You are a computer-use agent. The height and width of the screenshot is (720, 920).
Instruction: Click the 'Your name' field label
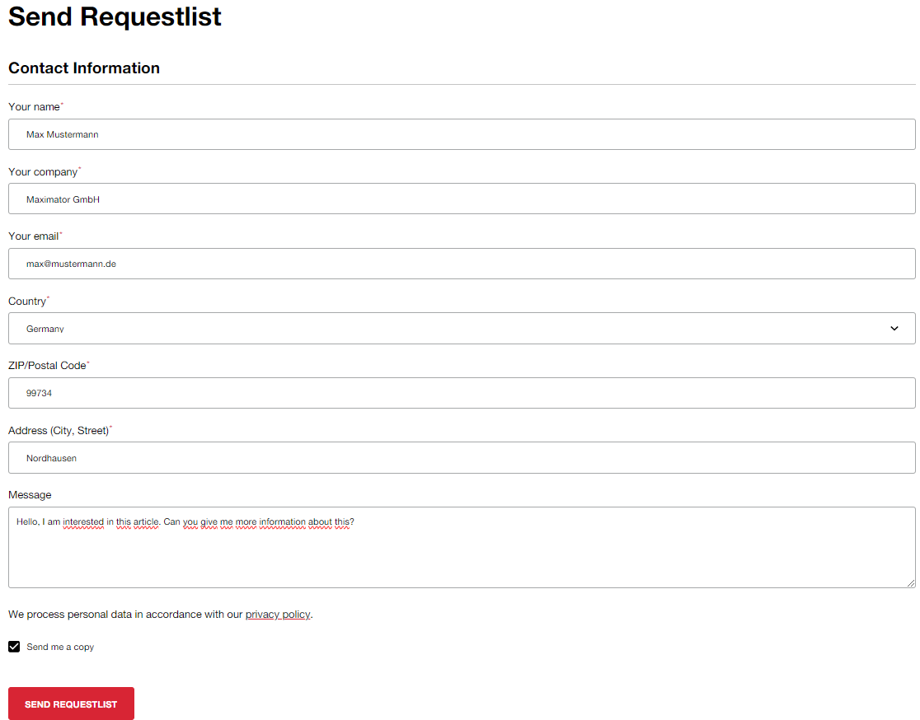tap(34, 107)
